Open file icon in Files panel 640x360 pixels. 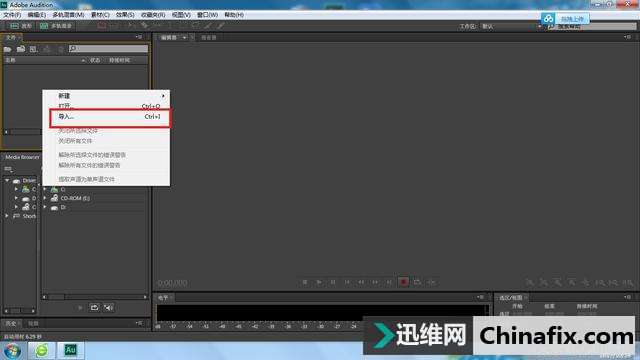coord(8,49)
